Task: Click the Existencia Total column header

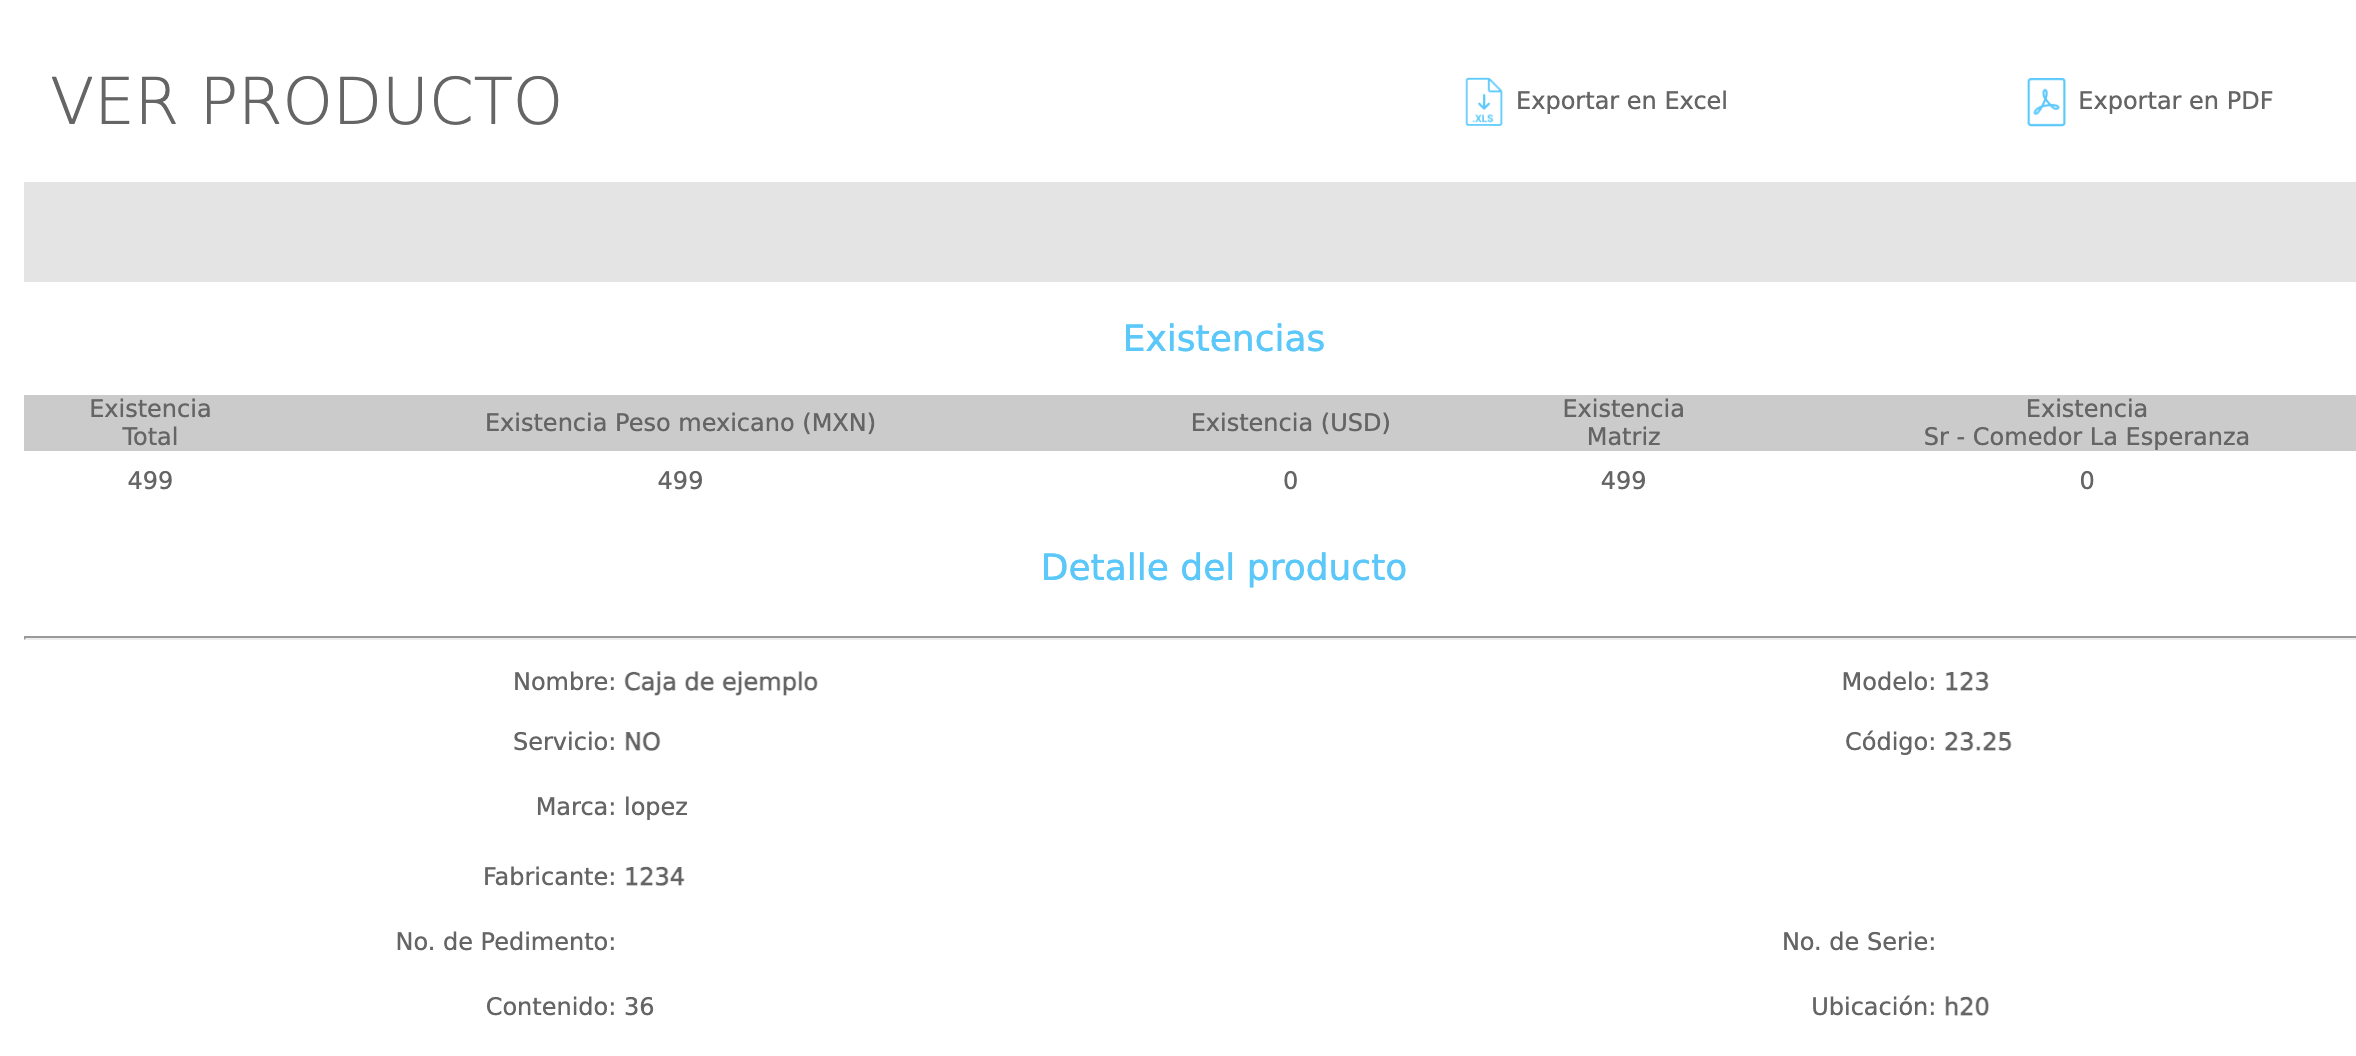Action: [150, 423]
